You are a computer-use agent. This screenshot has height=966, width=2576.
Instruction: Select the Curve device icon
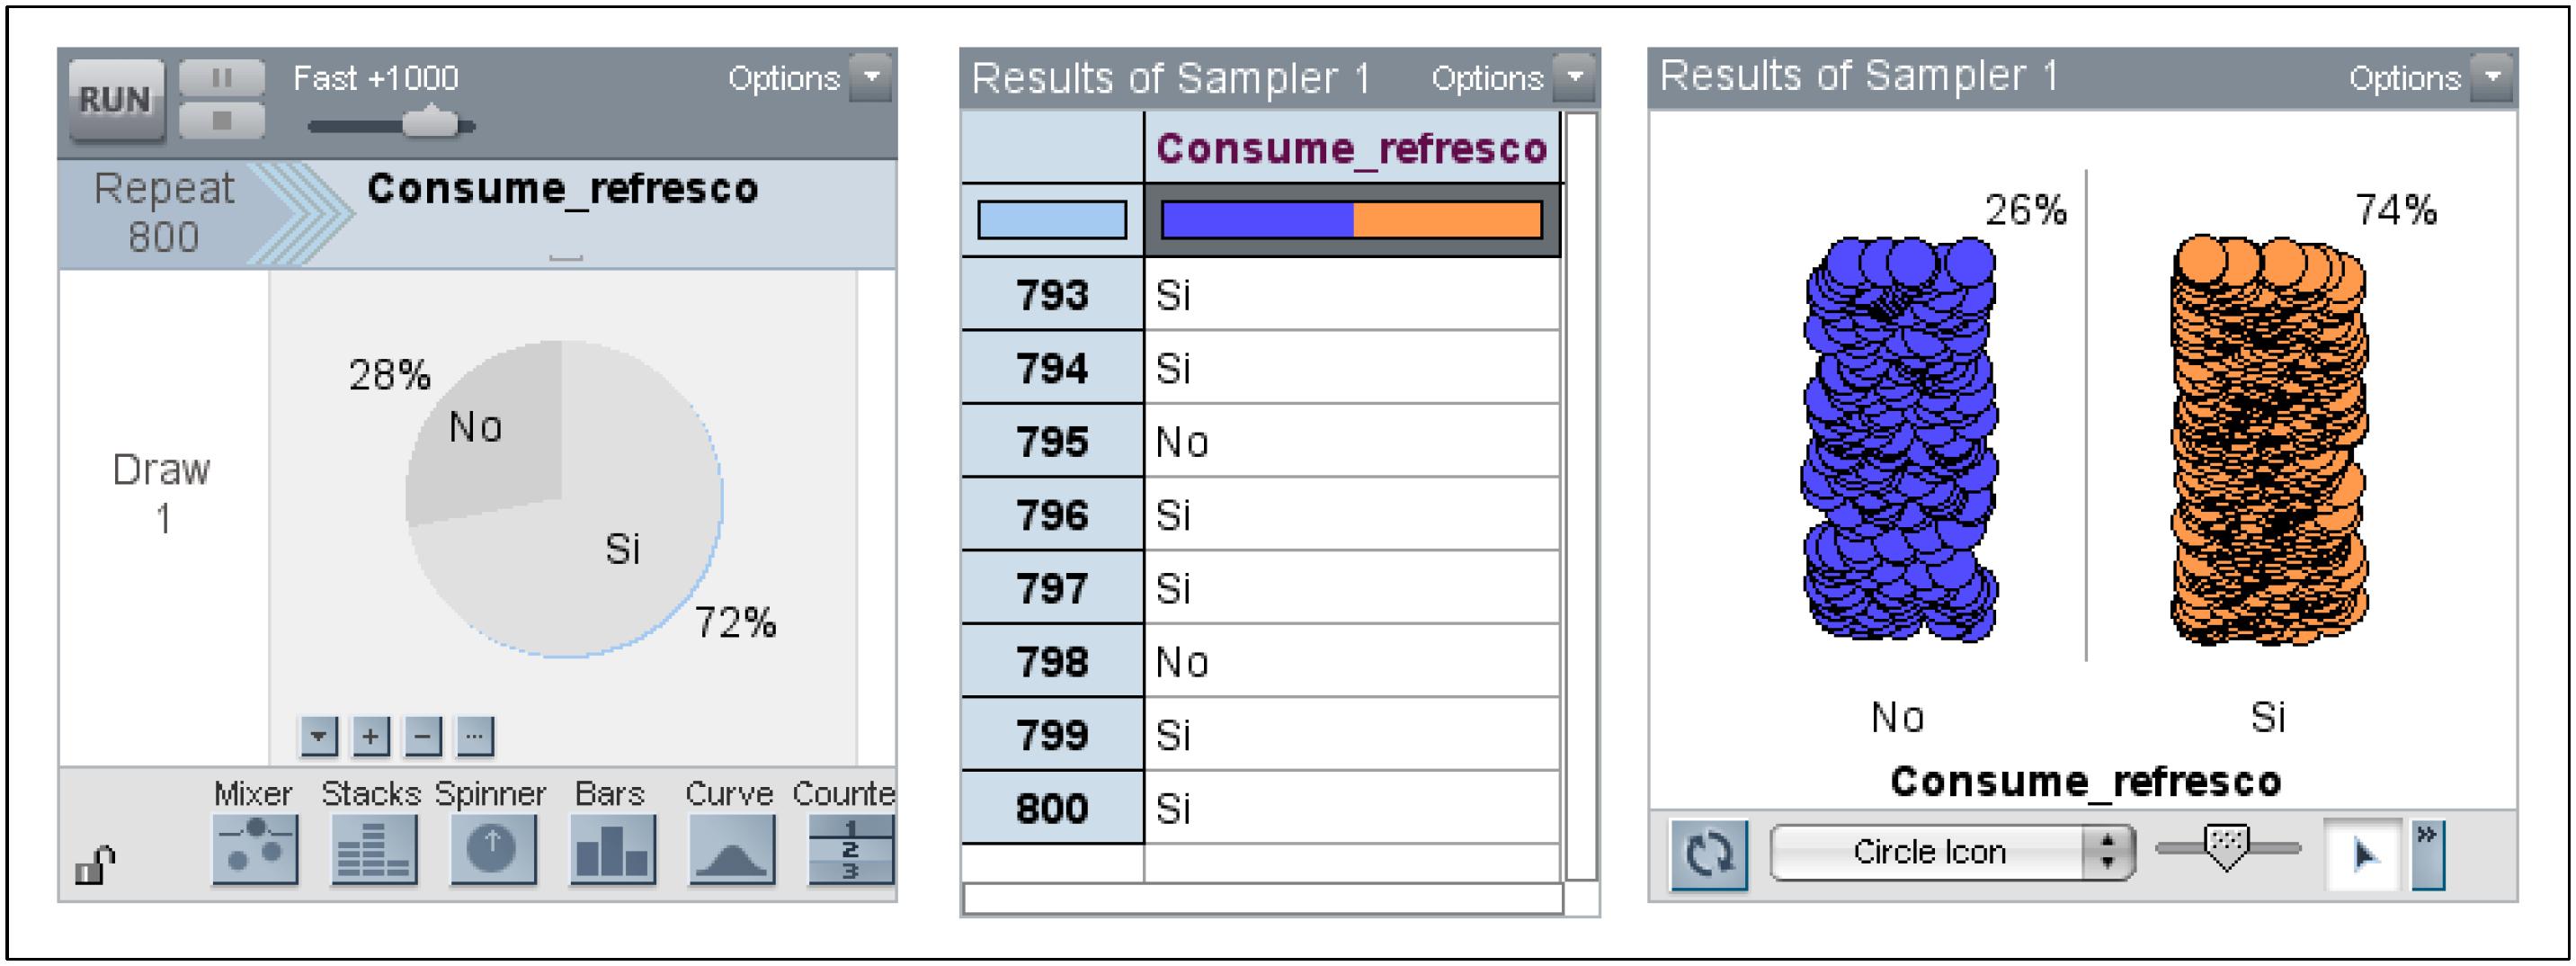[731, 849]
